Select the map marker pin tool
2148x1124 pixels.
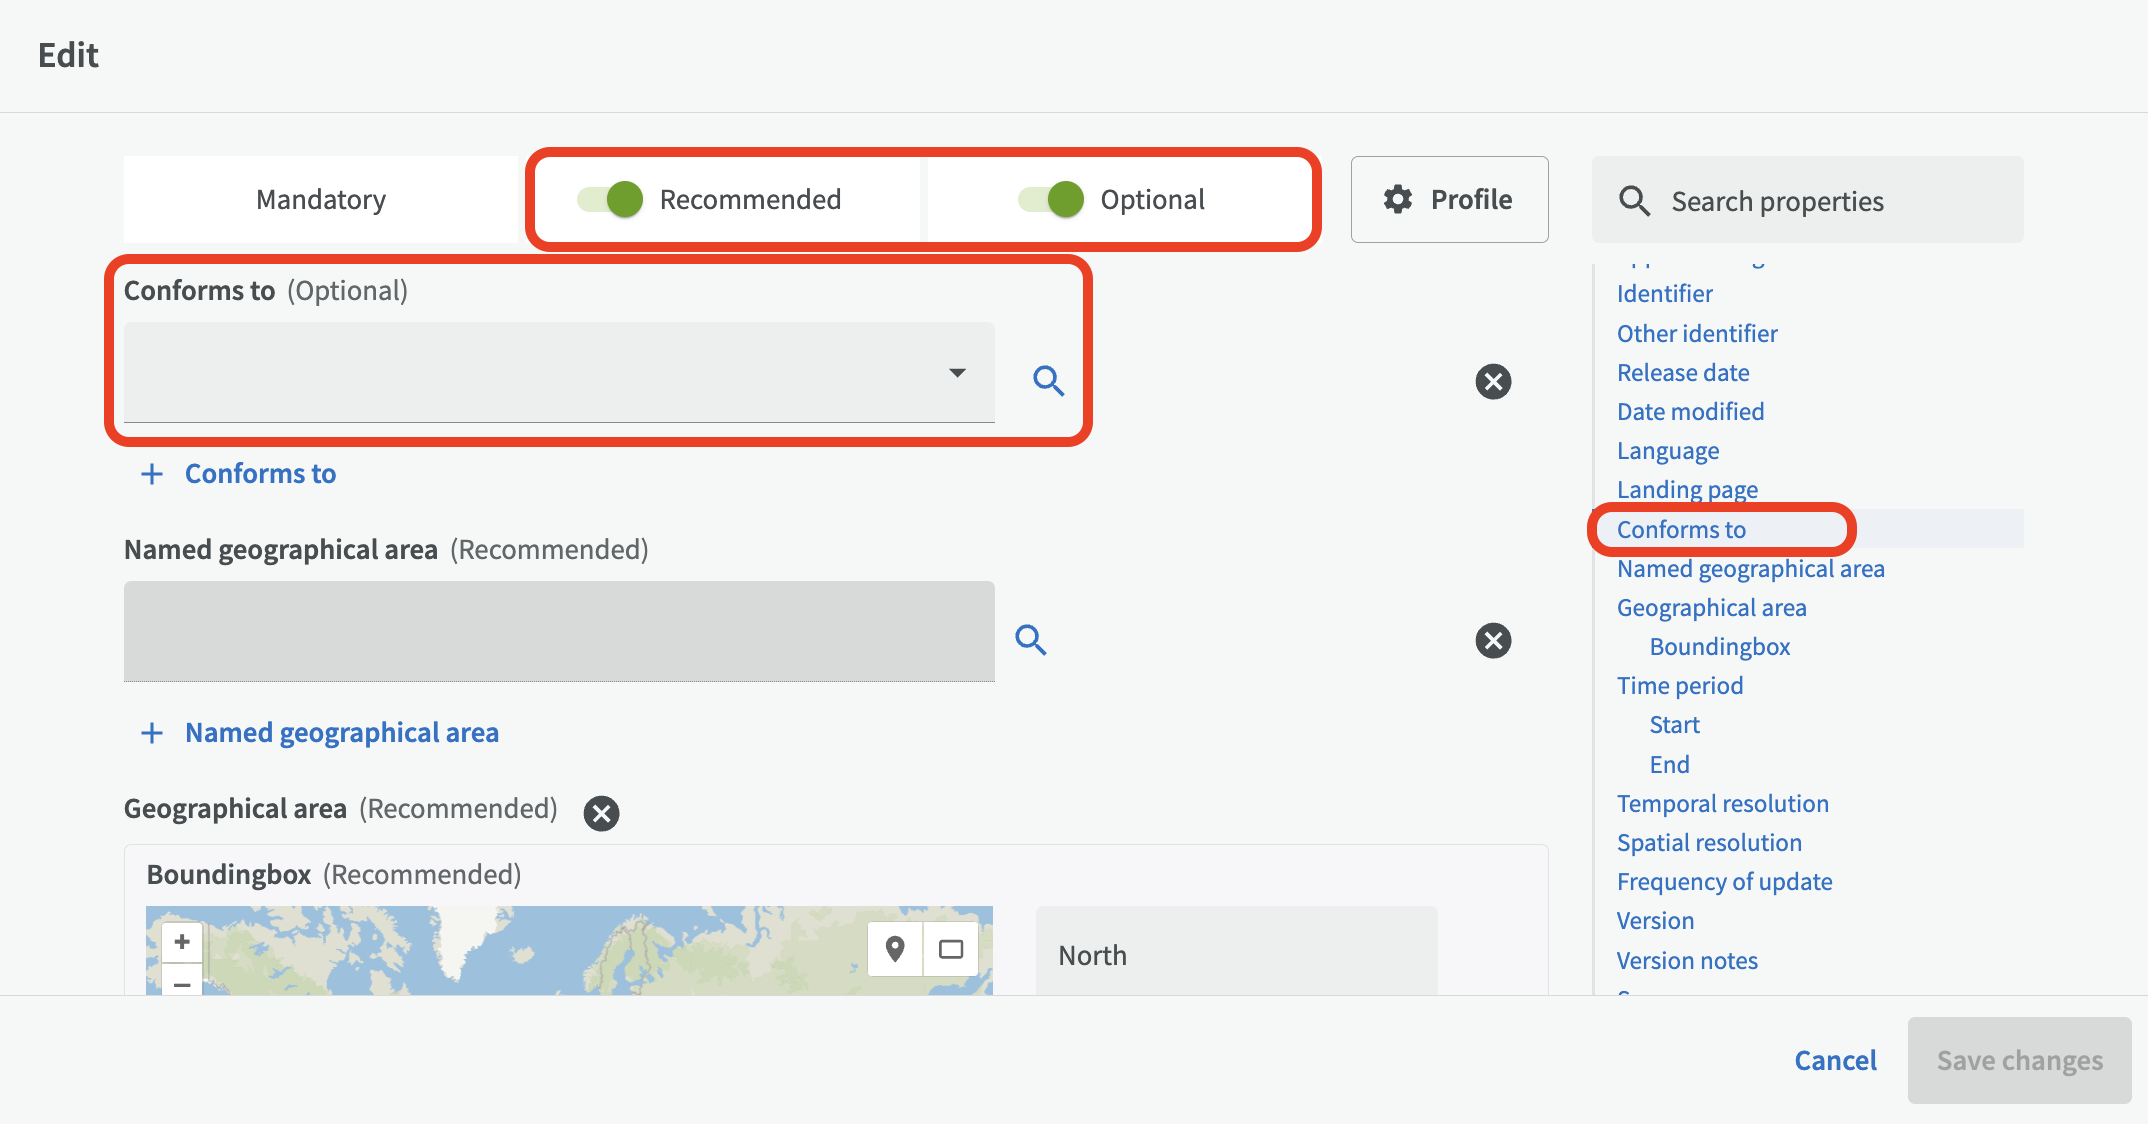pos(895,948)
